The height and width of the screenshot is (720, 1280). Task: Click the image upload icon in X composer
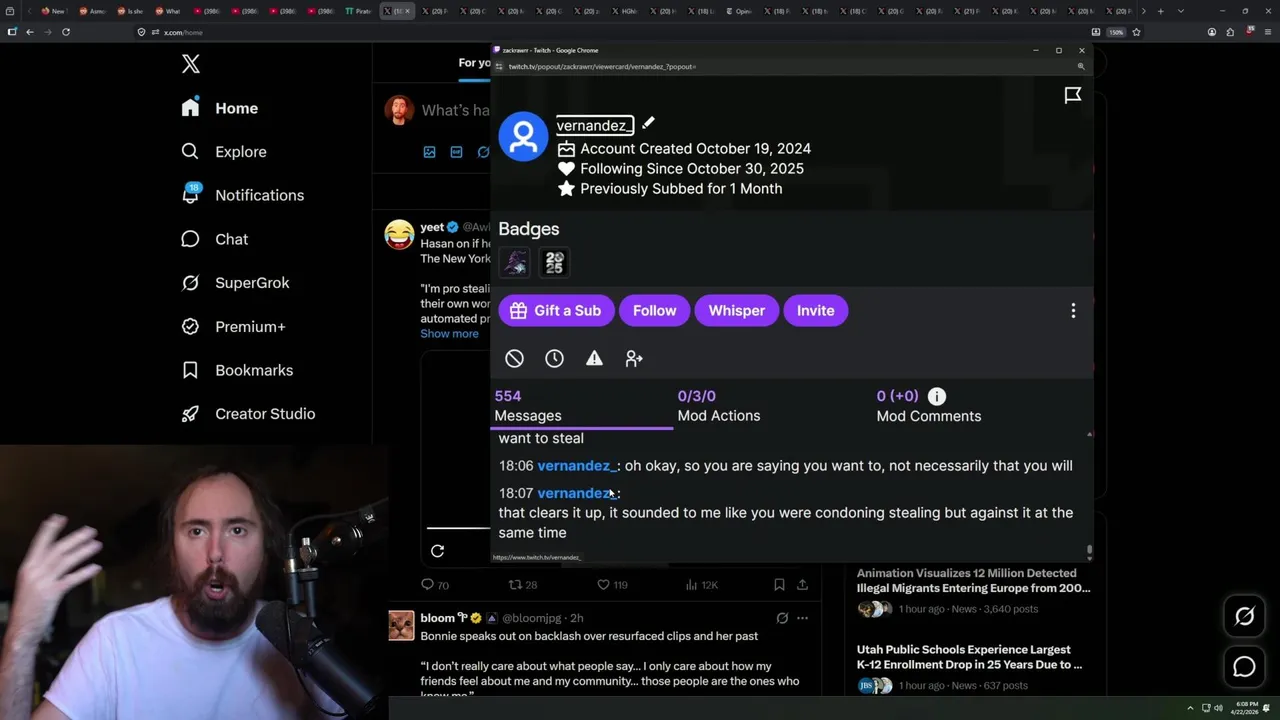429,152
